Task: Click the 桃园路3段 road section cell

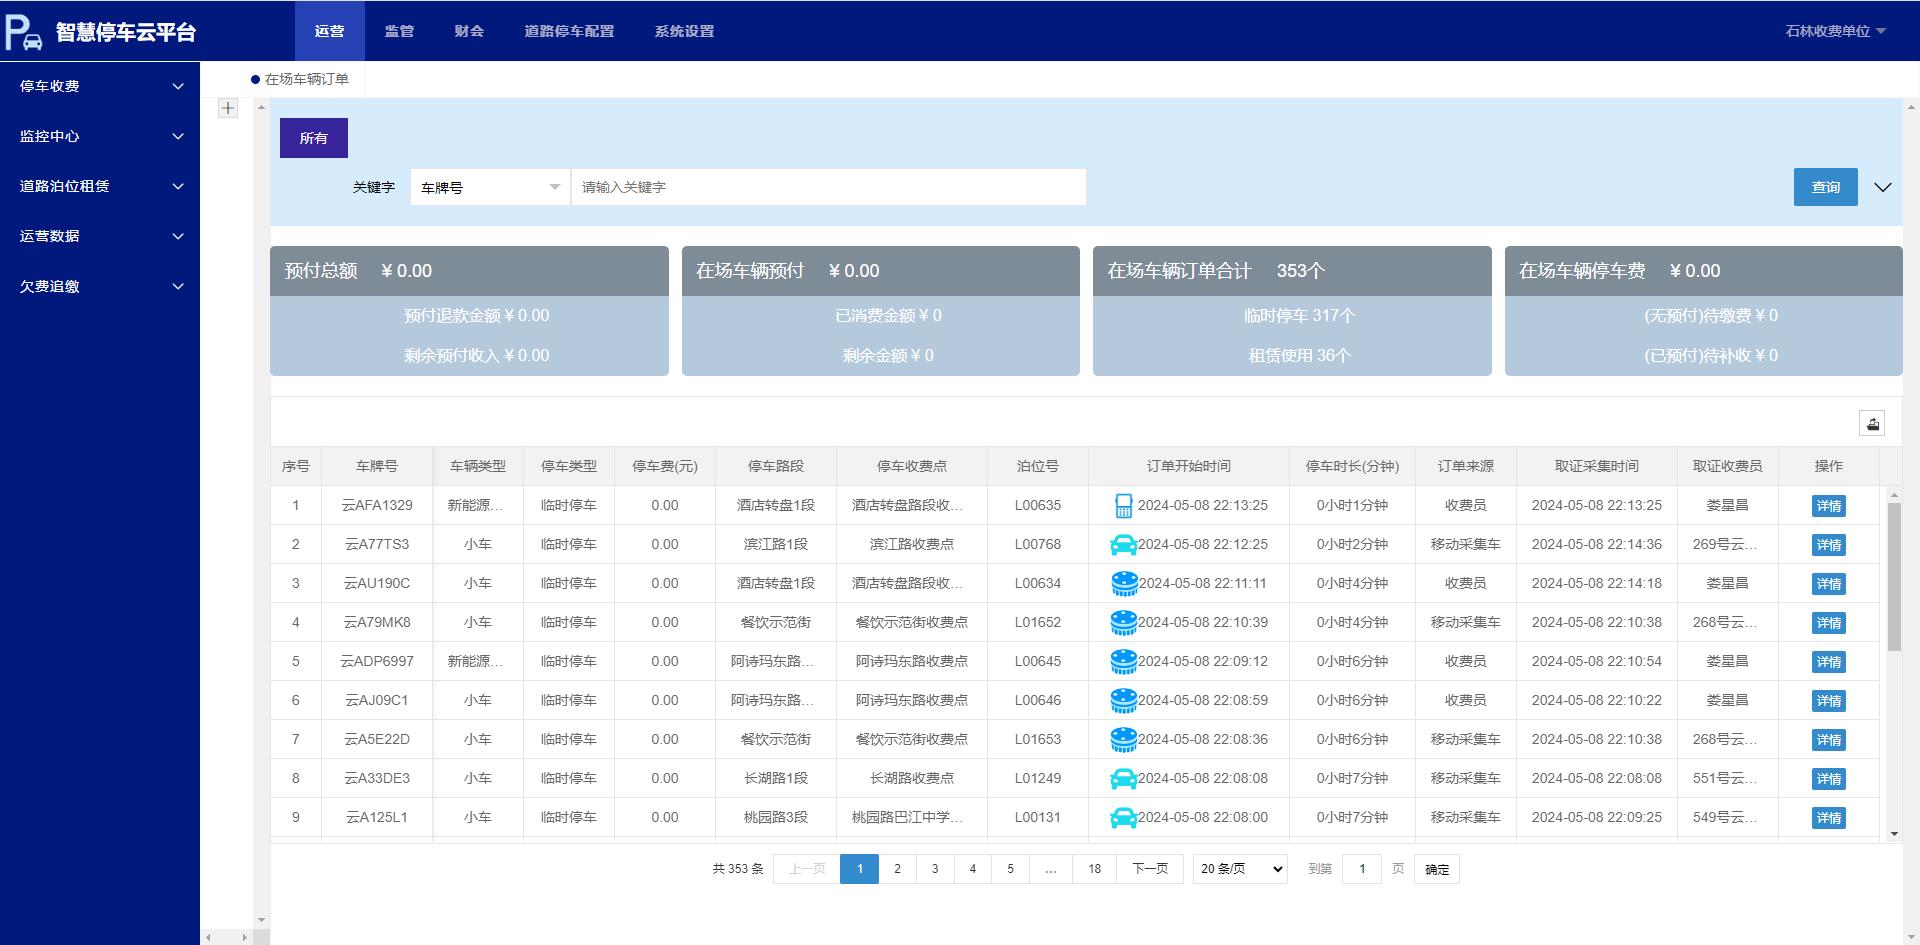Action: pyautogui.click(x=776, y=817)
